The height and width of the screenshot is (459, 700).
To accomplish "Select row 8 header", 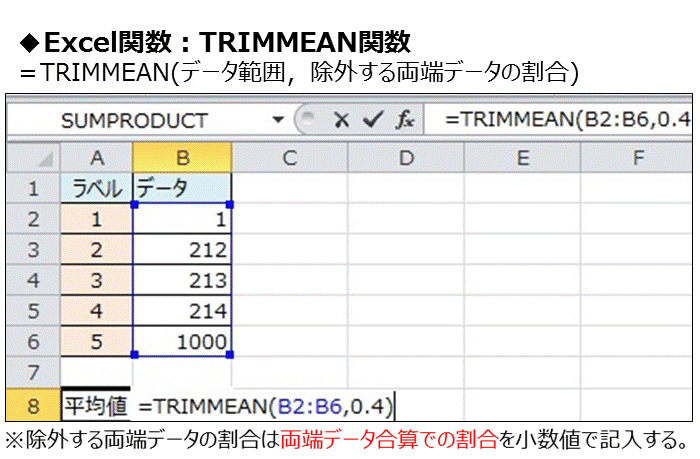I will click(x=33, y=405).
